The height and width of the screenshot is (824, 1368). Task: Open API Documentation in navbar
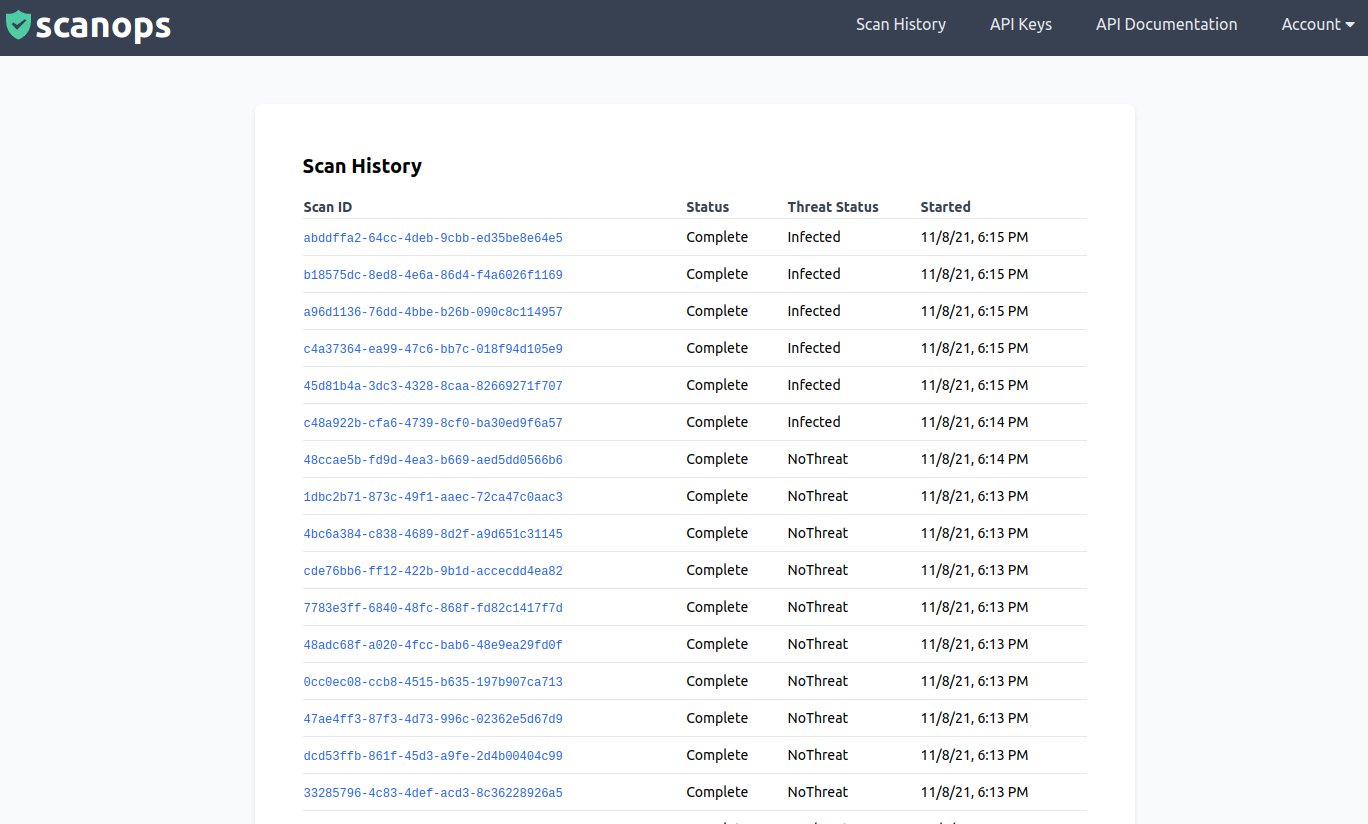pyautogui.click(x=1166, y=25)
